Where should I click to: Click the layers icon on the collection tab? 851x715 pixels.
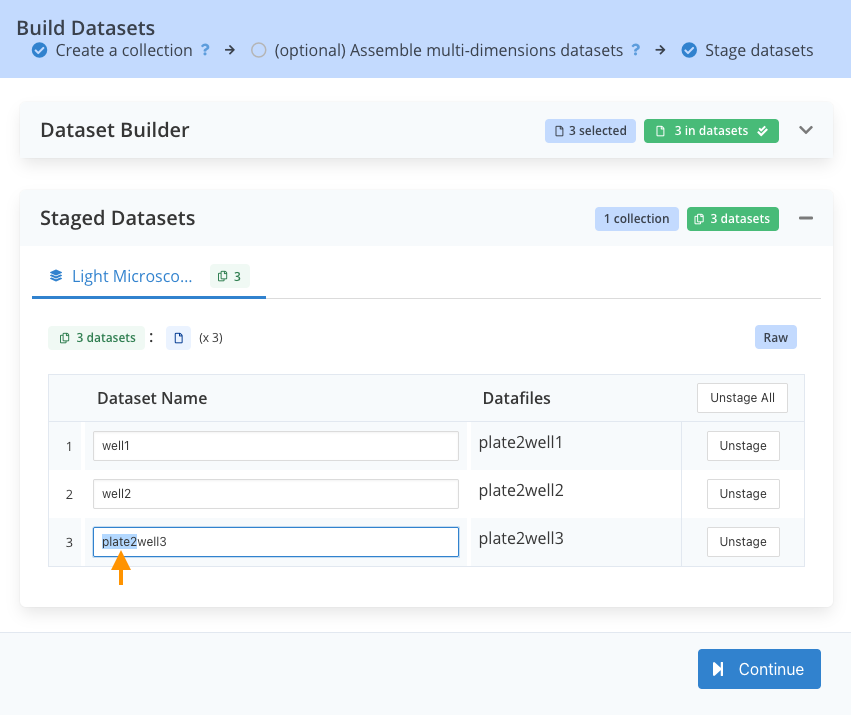(56, 276)
